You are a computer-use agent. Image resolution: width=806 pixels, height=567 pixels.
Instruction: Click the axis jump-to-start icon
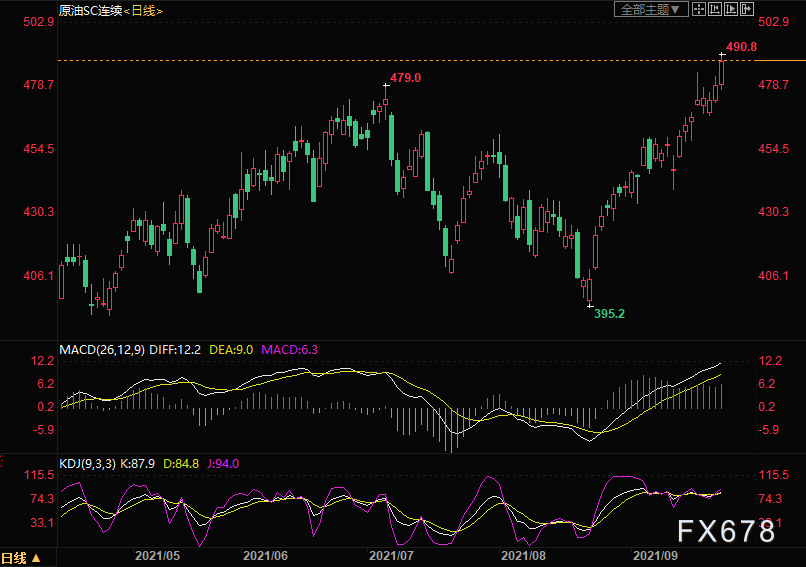point(715,9)
